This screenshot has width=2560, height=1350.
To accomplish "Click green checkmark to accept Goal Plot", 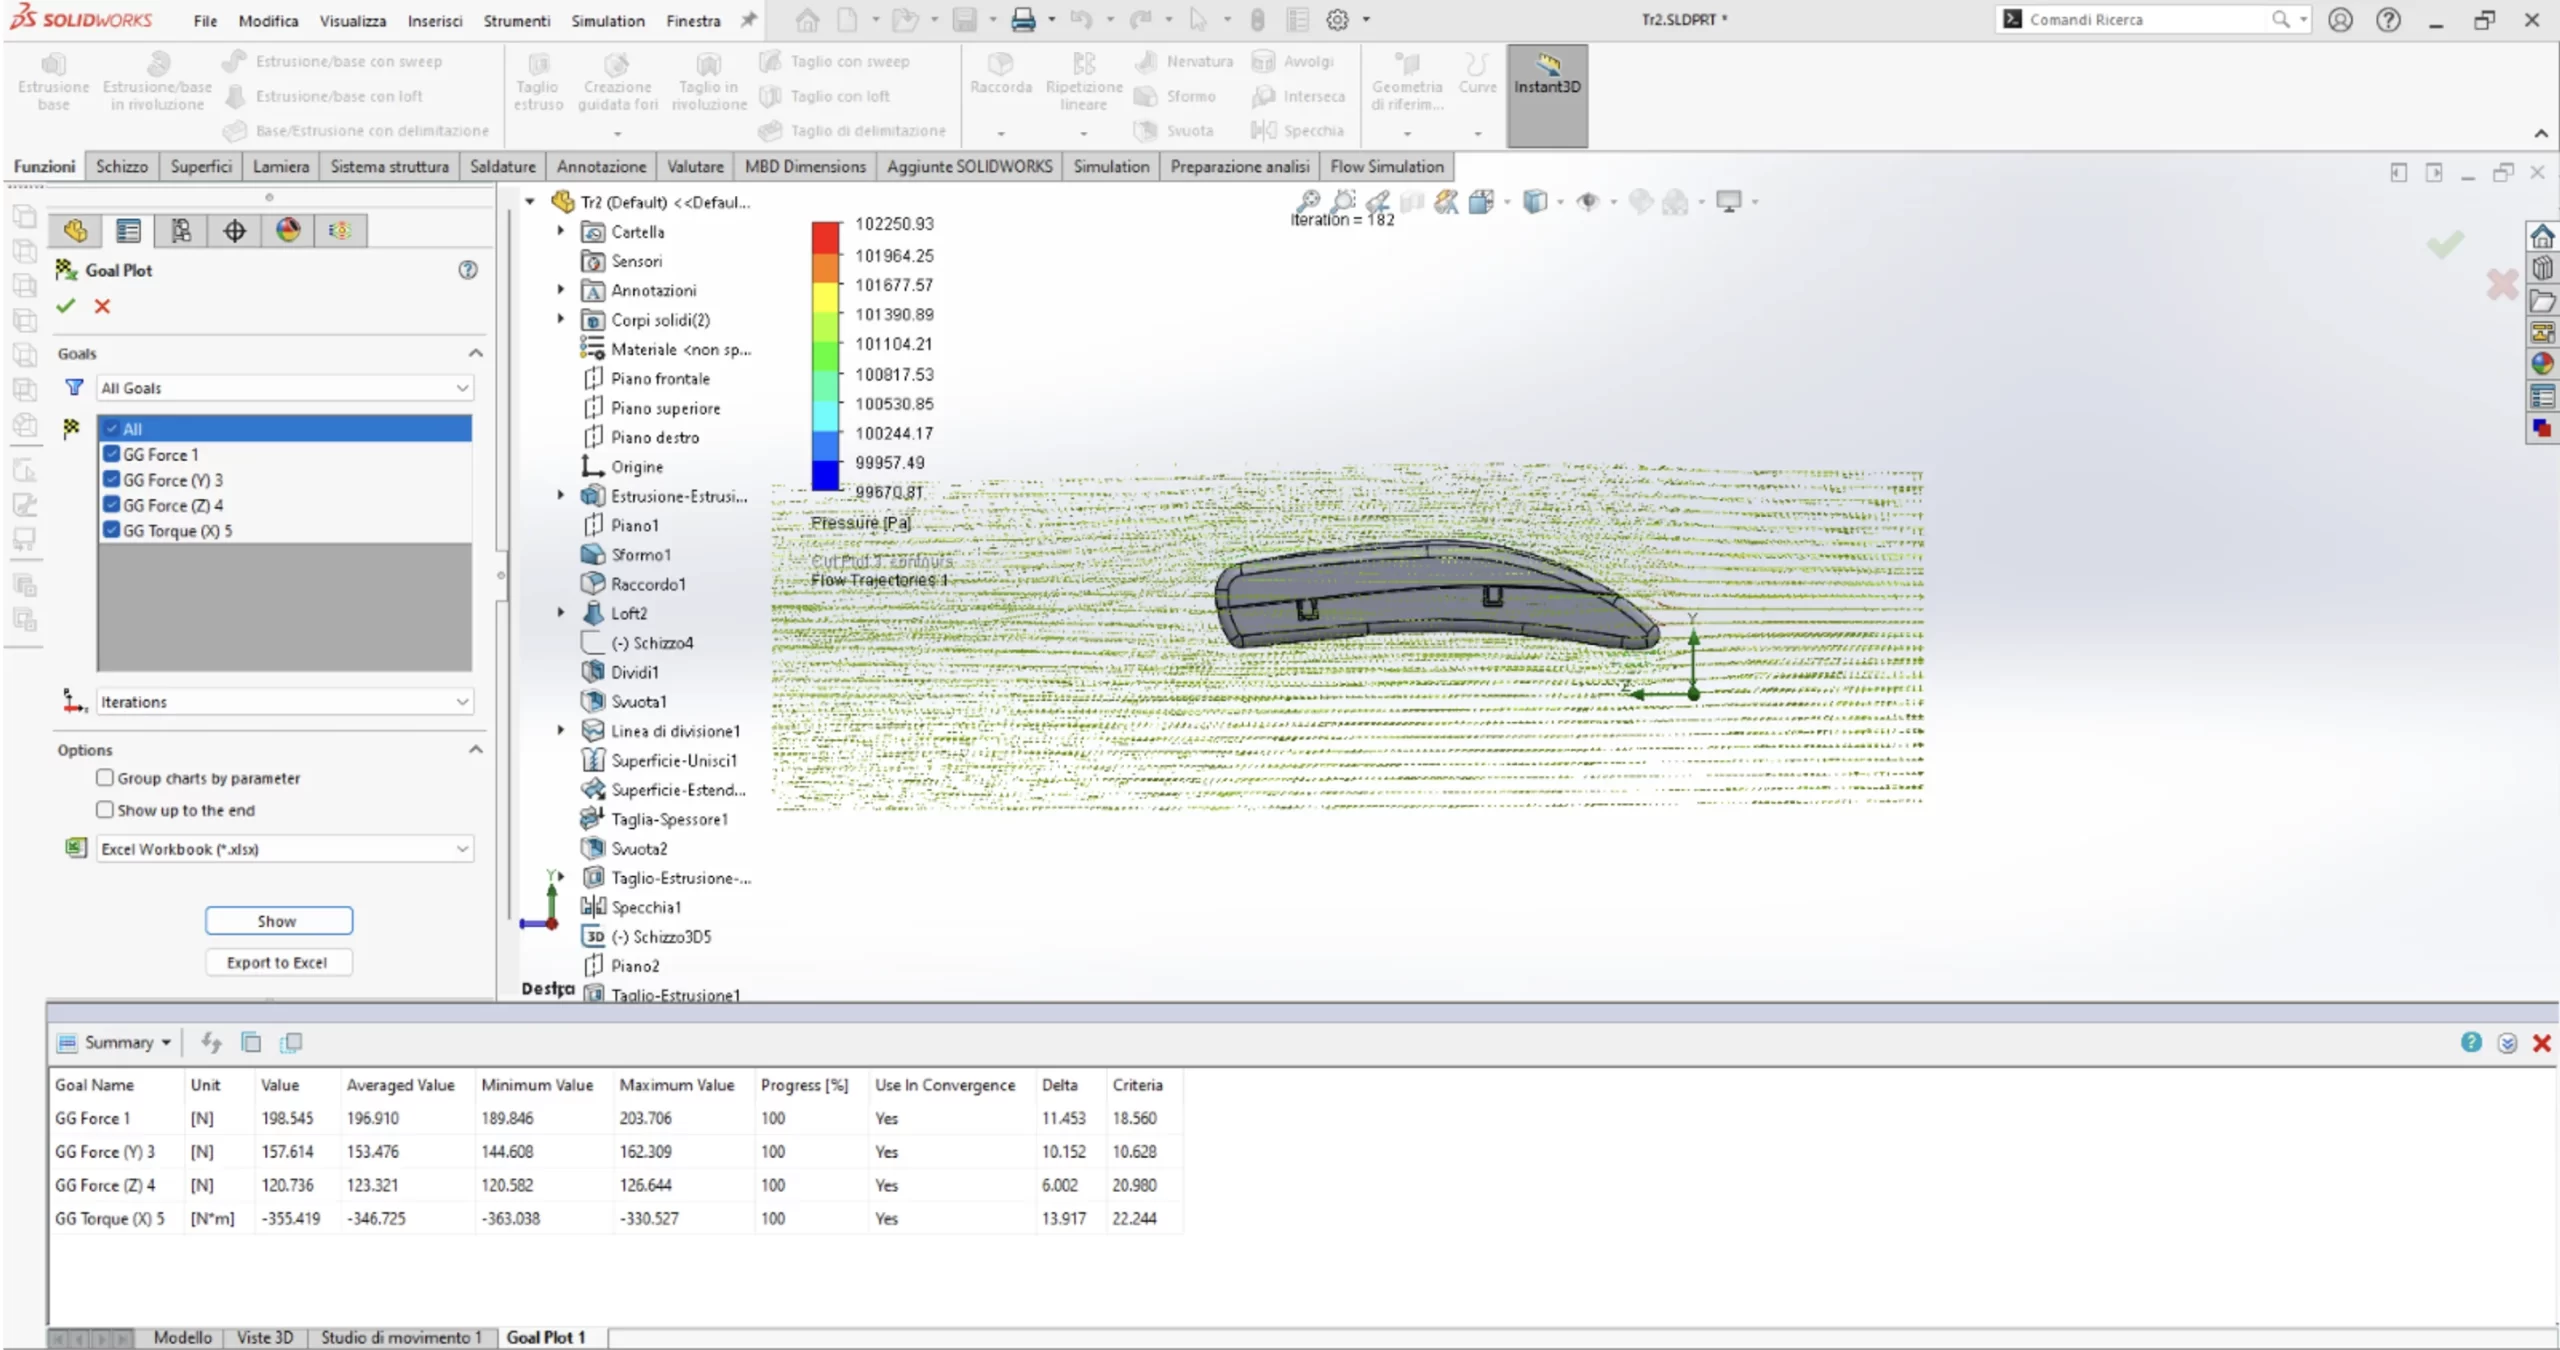I will [x=66, y=306].
